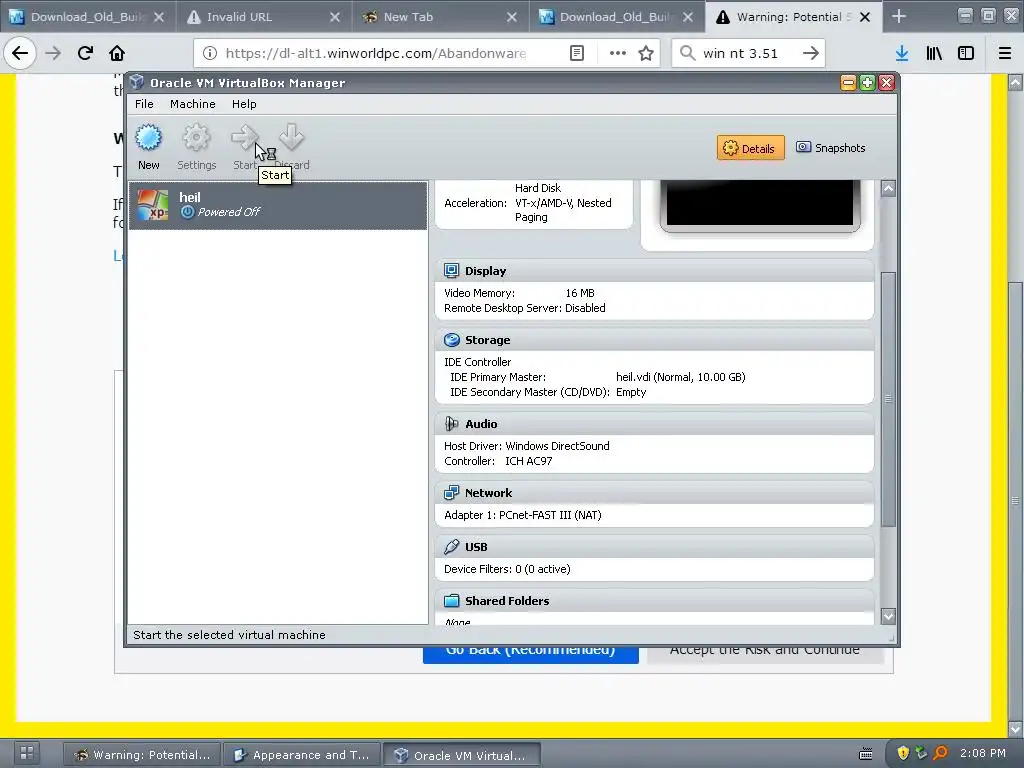Screen dimensions: 1024x768
Task: Select the heil virtual machine entry
Action: point(278,205)
